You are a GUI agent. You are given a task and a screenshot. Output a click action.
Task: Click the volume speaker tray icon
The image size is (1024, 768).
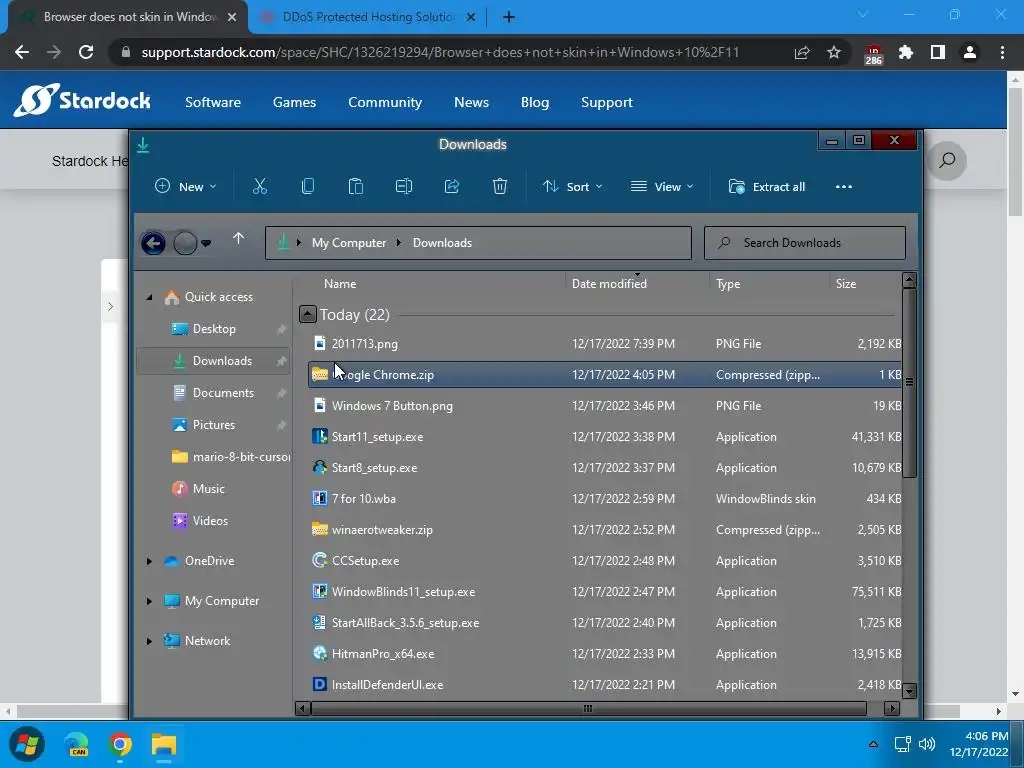tap(927, 744)
